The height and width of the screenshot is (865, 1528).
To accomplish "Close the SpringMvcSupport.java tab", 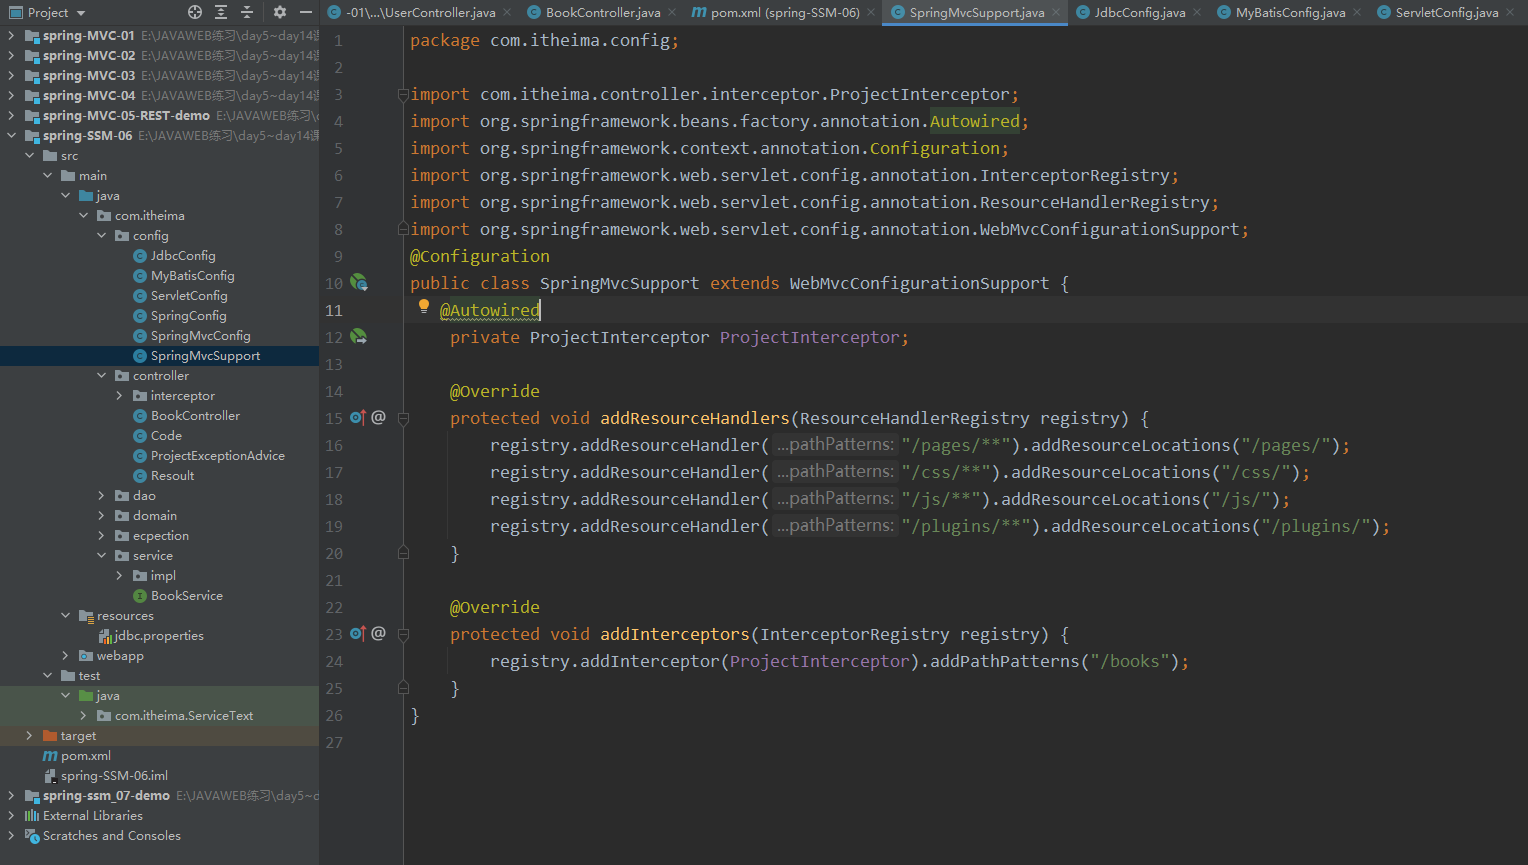I will (x=1056, y=13).
